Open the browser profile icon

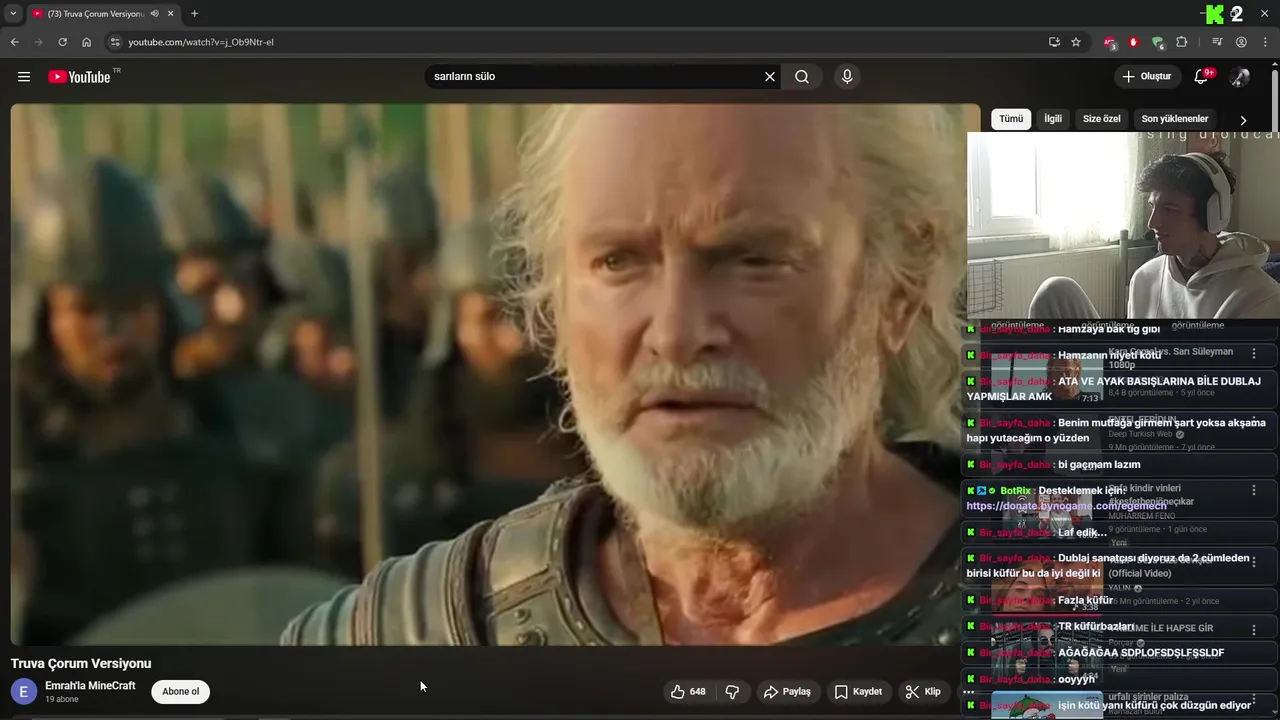[x=1241, y=42]
